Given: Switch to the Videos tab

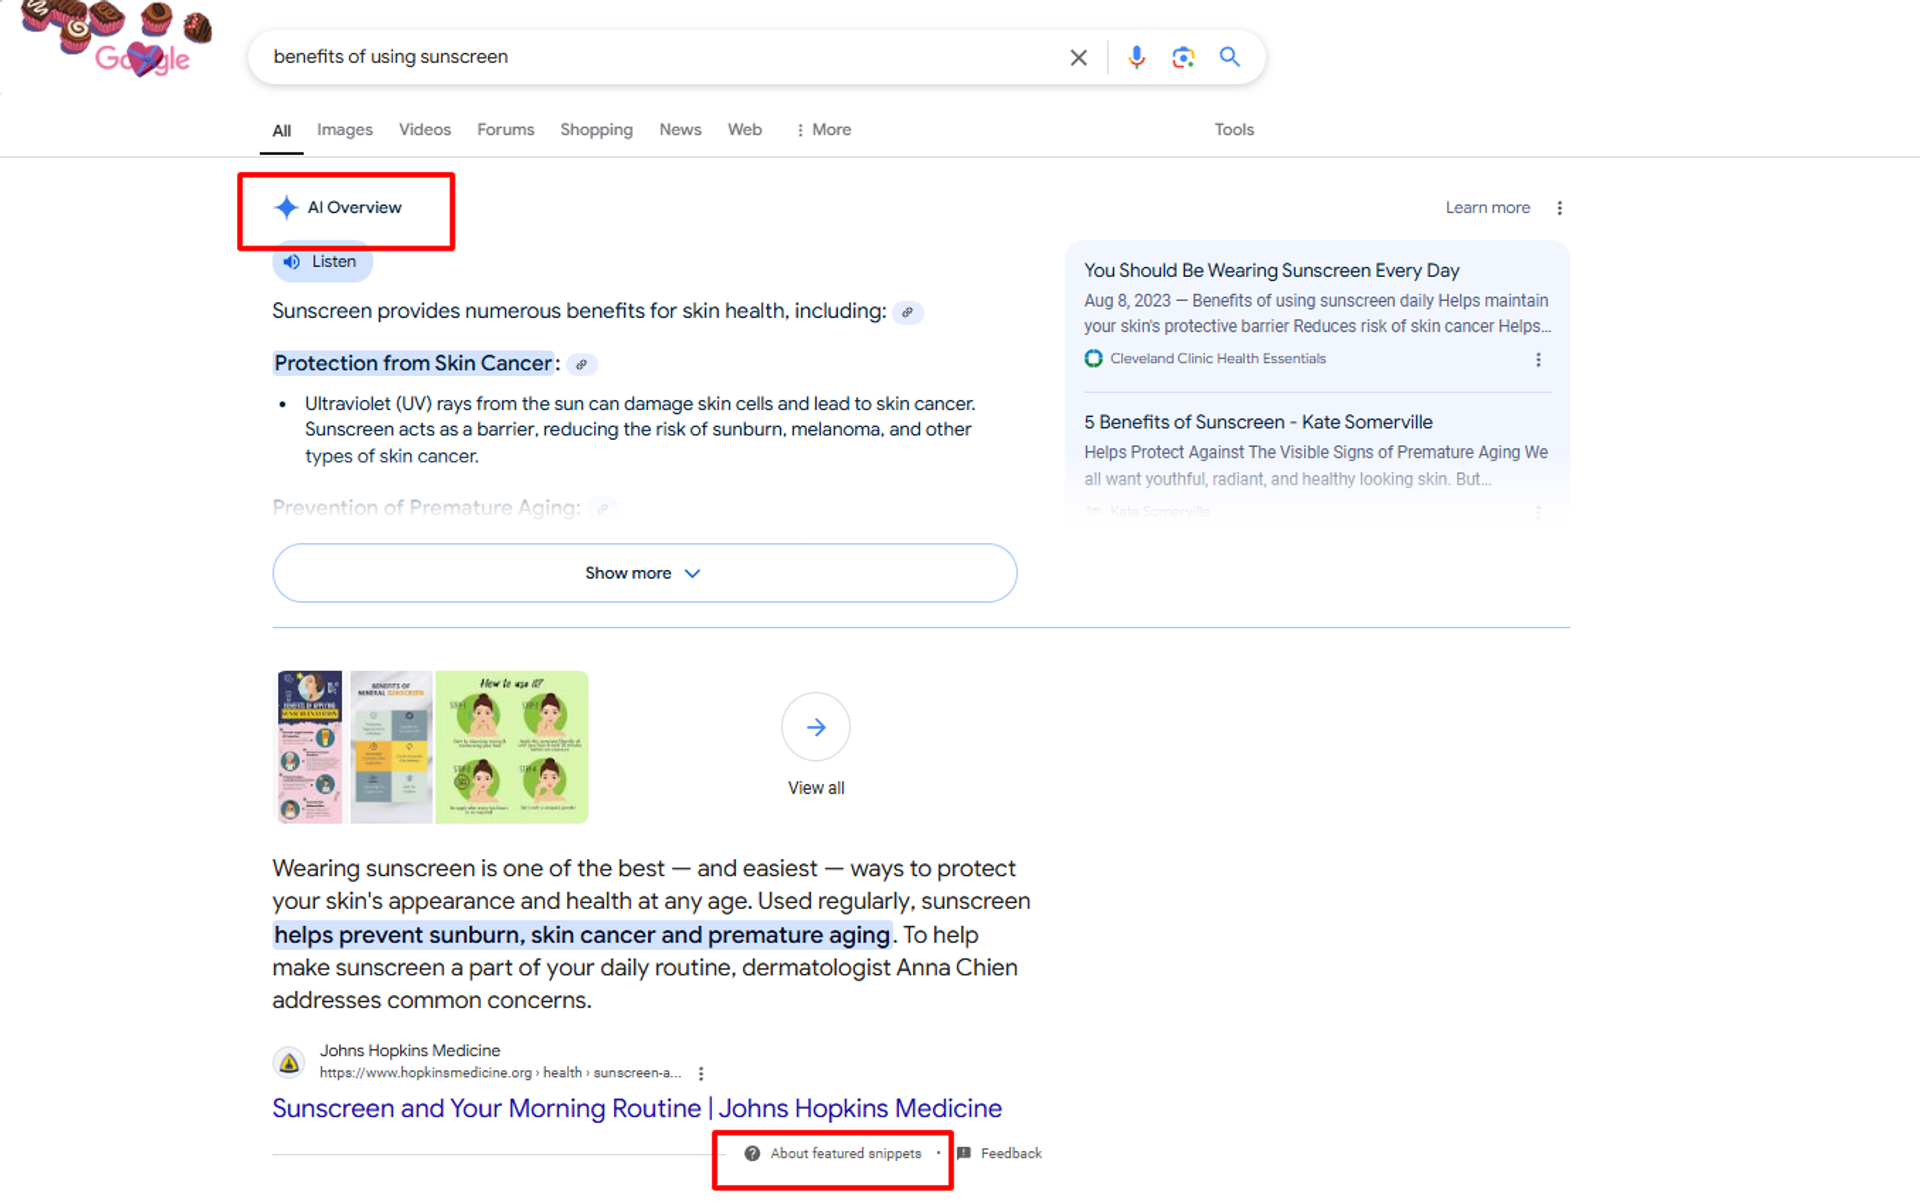Looking at the screenshot, I should [x=425, y=130].
